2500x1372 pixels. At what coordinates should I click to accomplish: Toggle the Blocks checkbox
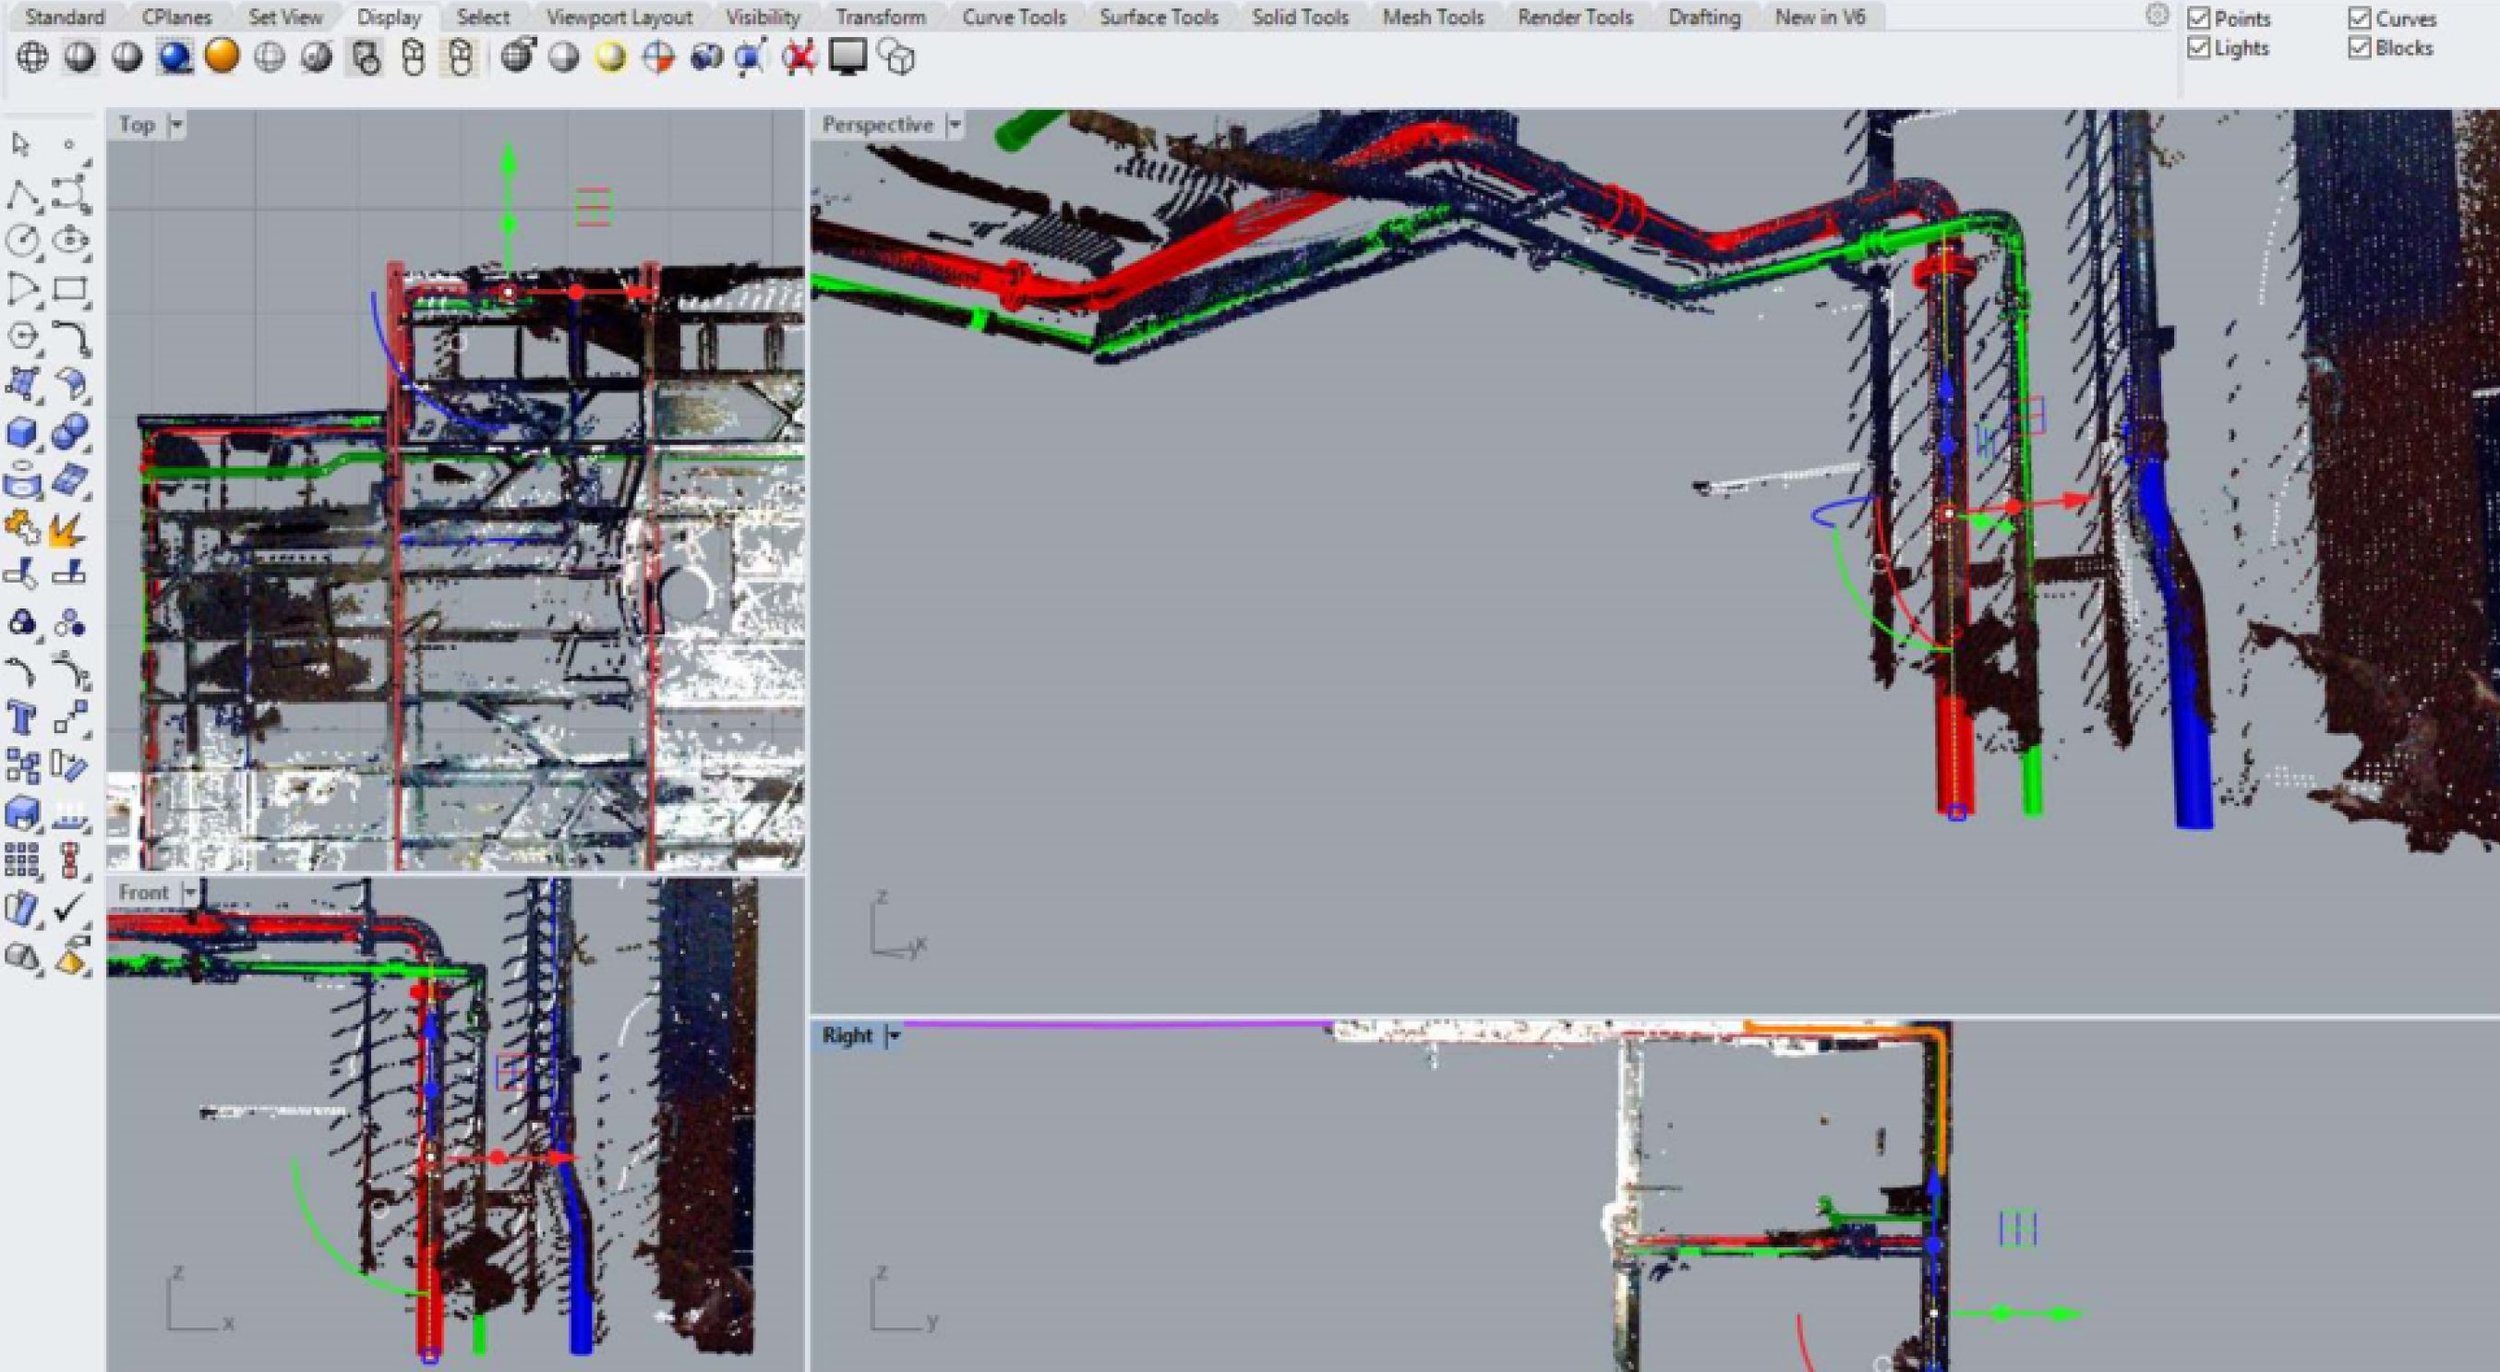(2359, 48)
